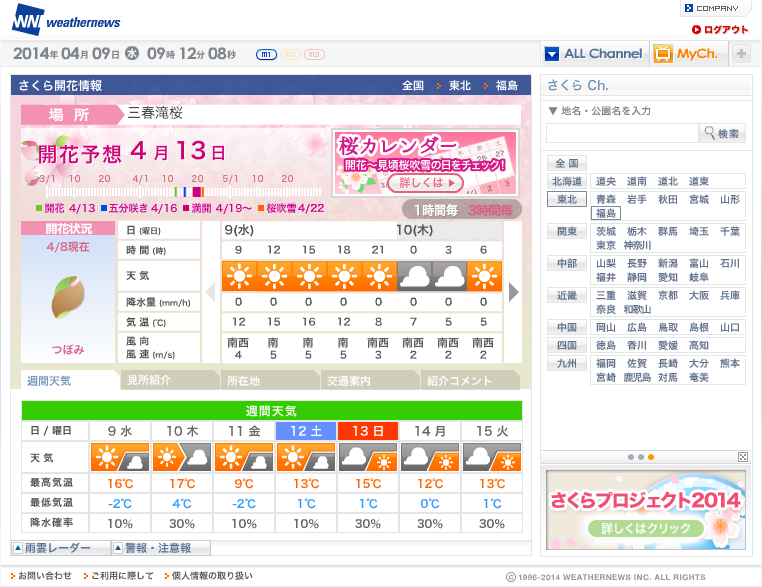Expand 警報・注意報 panel
The width and height of the screenshot is (762, 587).
[161, 548]
